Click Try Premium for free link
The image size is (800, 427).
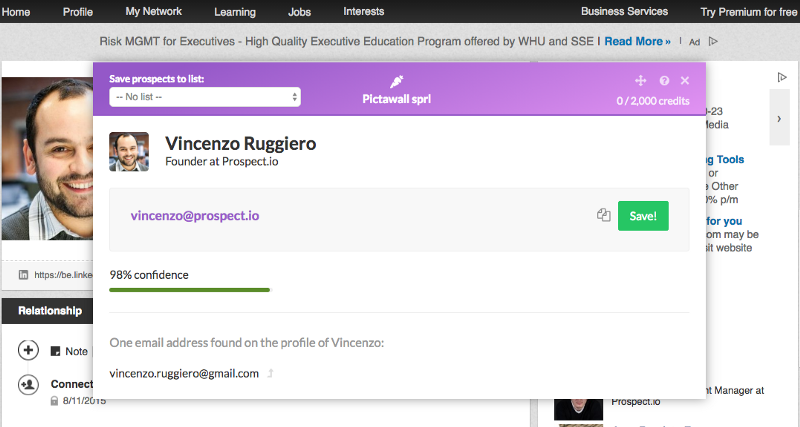coord(748,12)
